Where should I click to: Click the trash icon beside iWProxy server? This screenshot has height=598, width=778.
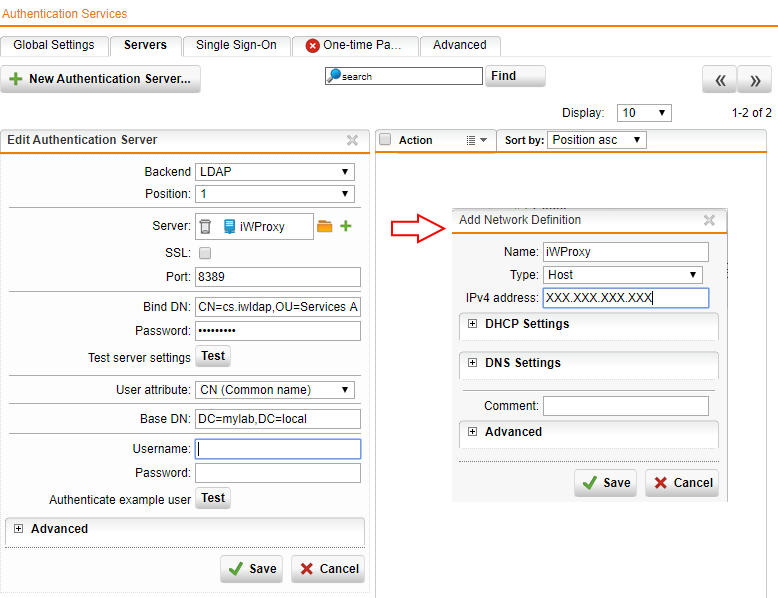[205, 227]
